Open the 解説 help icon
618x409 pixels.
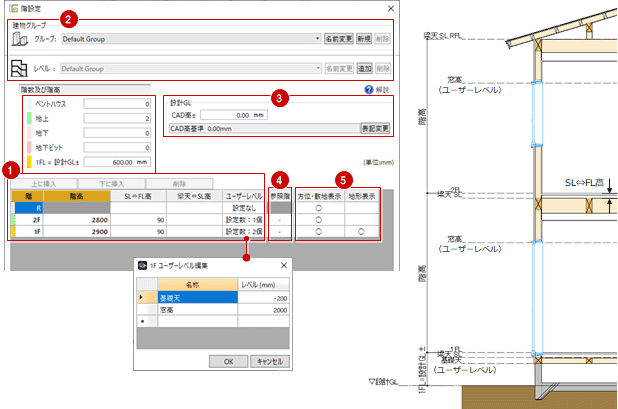pyautogui.click(x=368, y=90)
